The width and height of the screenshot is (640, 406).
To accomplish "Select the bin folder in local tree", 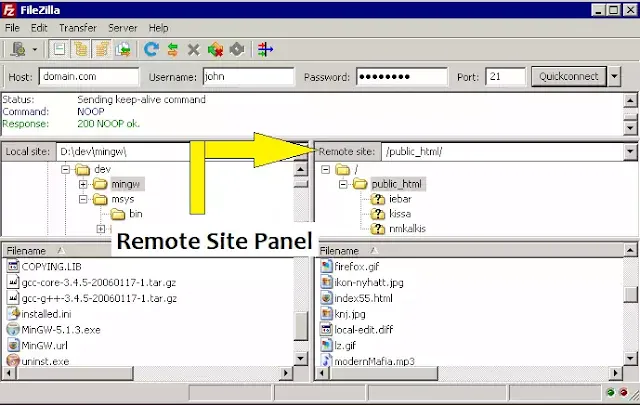I will coord(136,214).
